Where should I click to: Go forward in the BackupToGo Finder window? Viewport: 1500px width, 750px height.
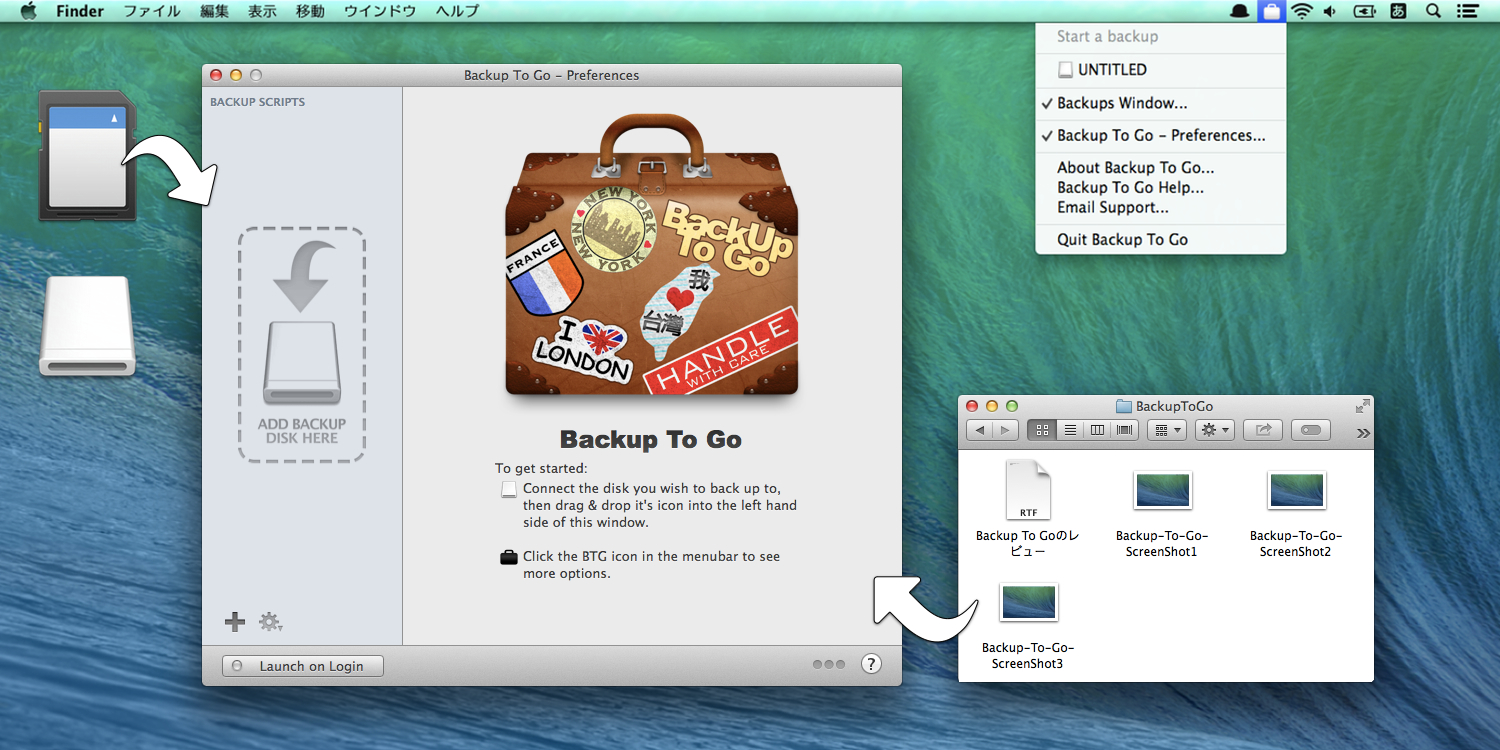(x=1005, y=430)
